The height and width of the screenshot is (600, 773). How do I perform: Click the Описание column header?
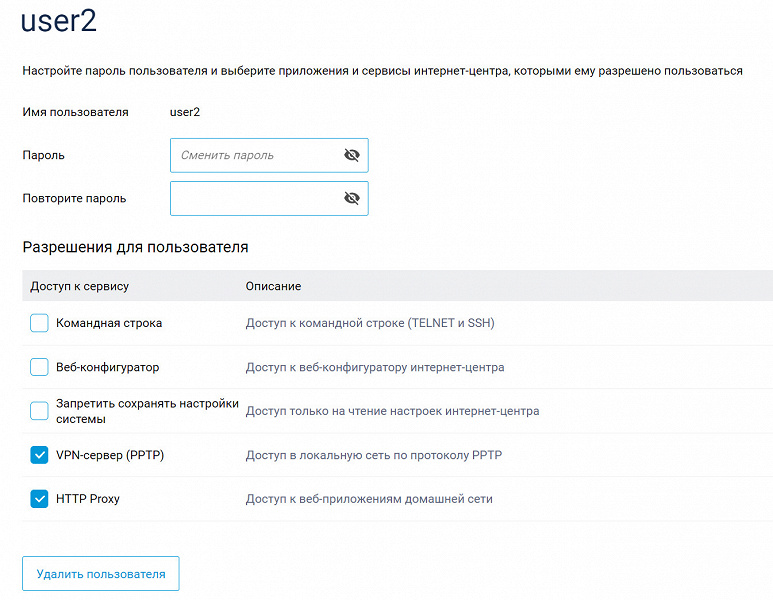pyautogui.click(x=273, y=286)
